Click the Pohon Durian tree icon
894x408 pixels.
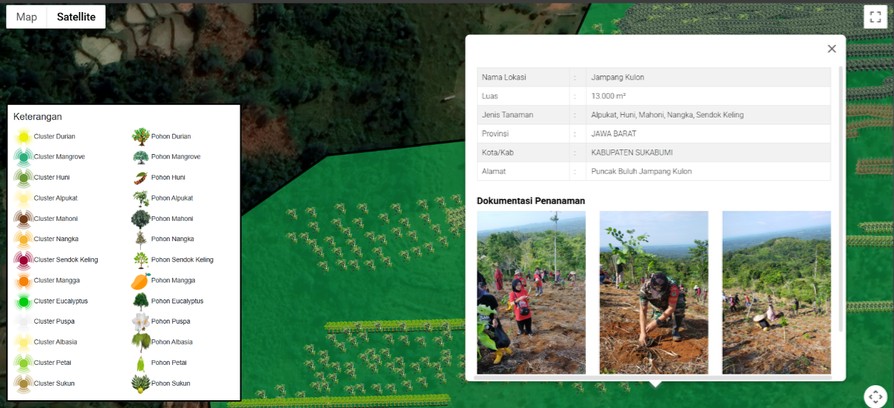coord(140,137)
